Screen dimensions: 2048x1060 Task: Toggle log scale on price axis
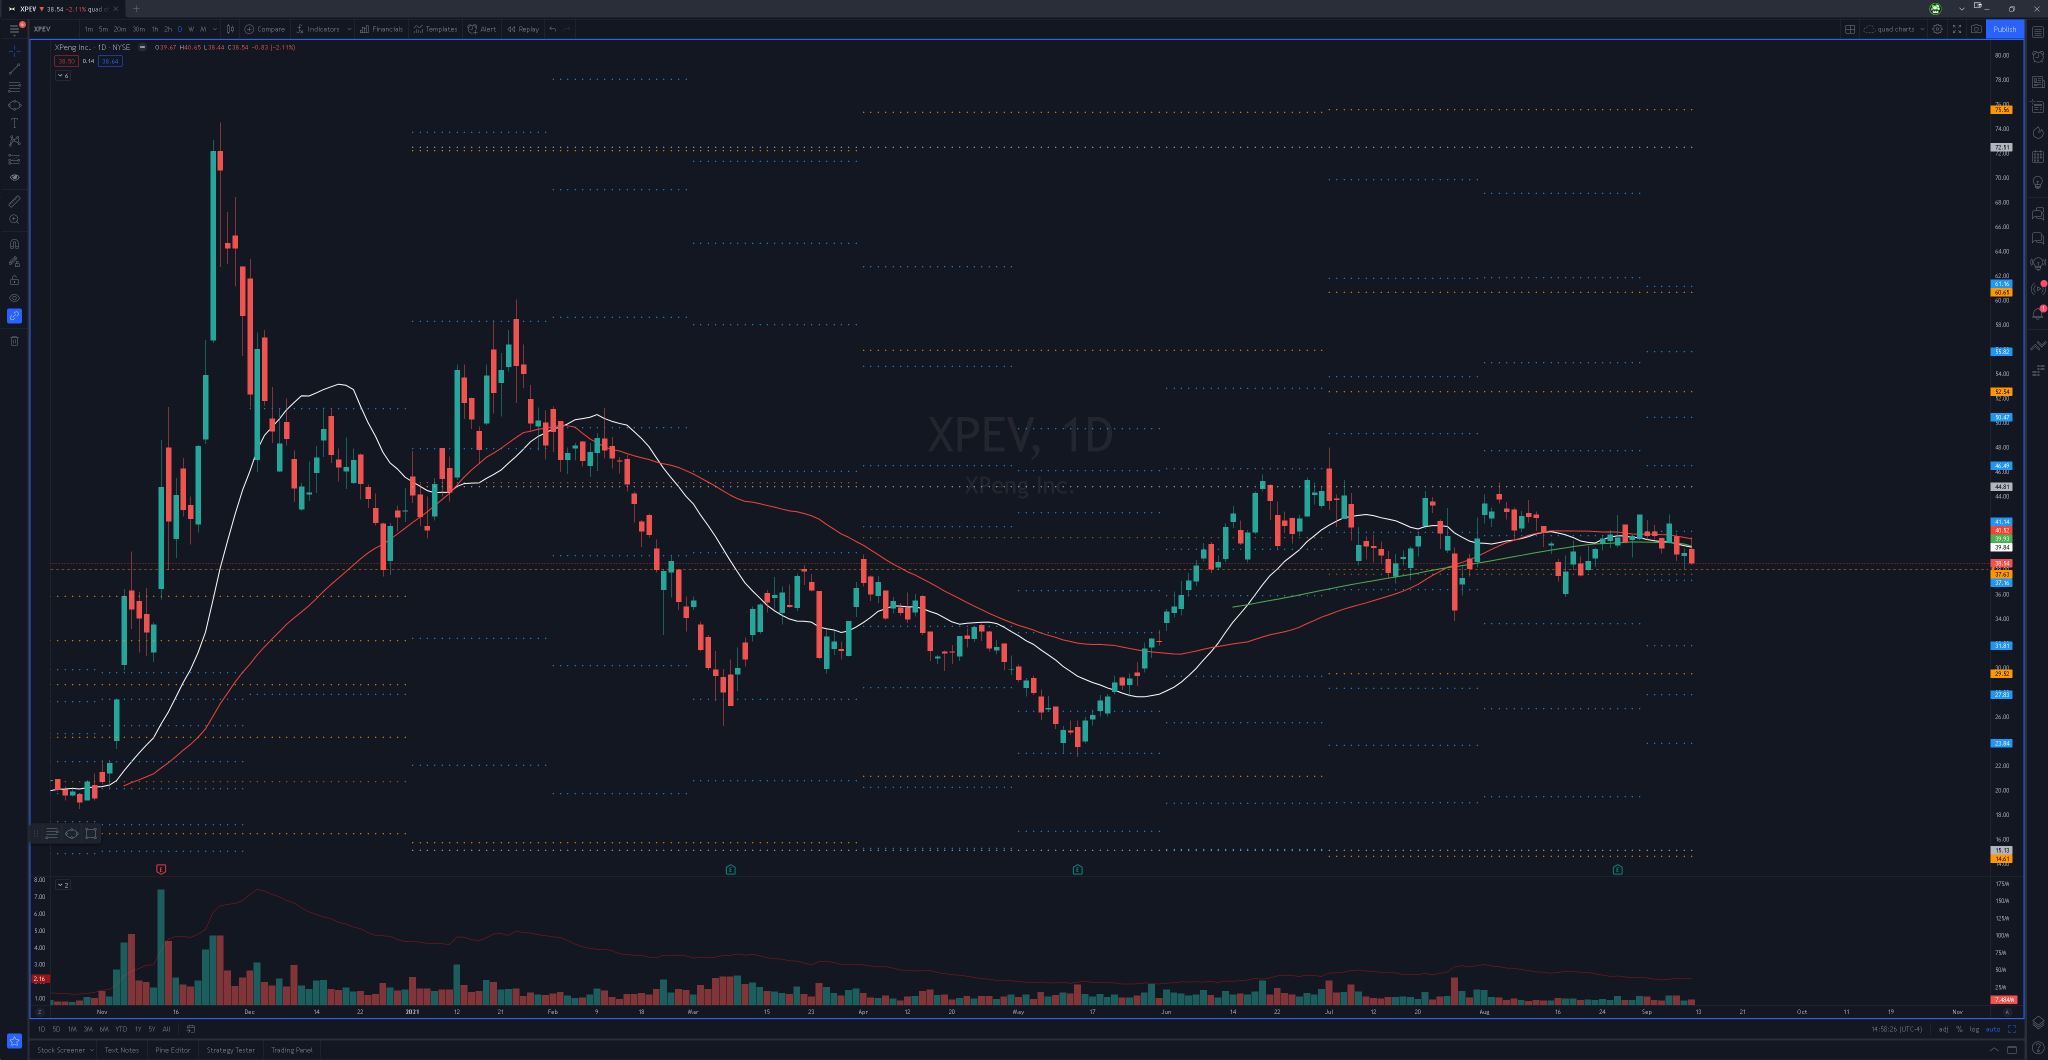coord(1974,1029)
